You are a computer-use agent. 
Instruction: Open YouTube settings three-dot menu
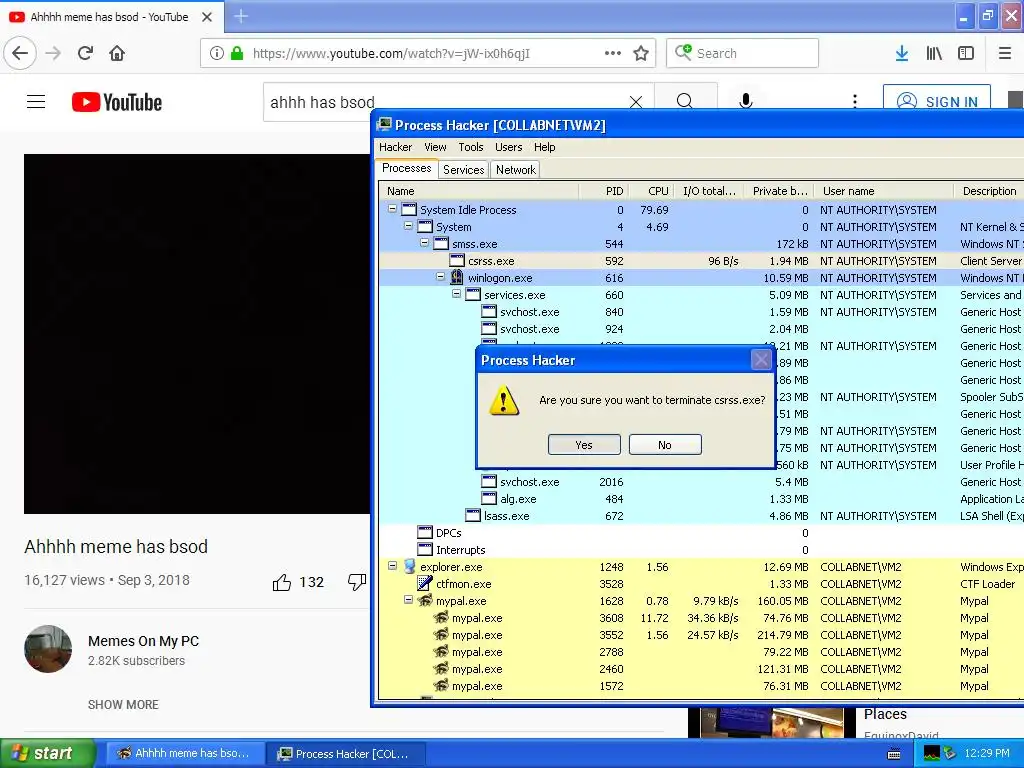coord(855,101)
